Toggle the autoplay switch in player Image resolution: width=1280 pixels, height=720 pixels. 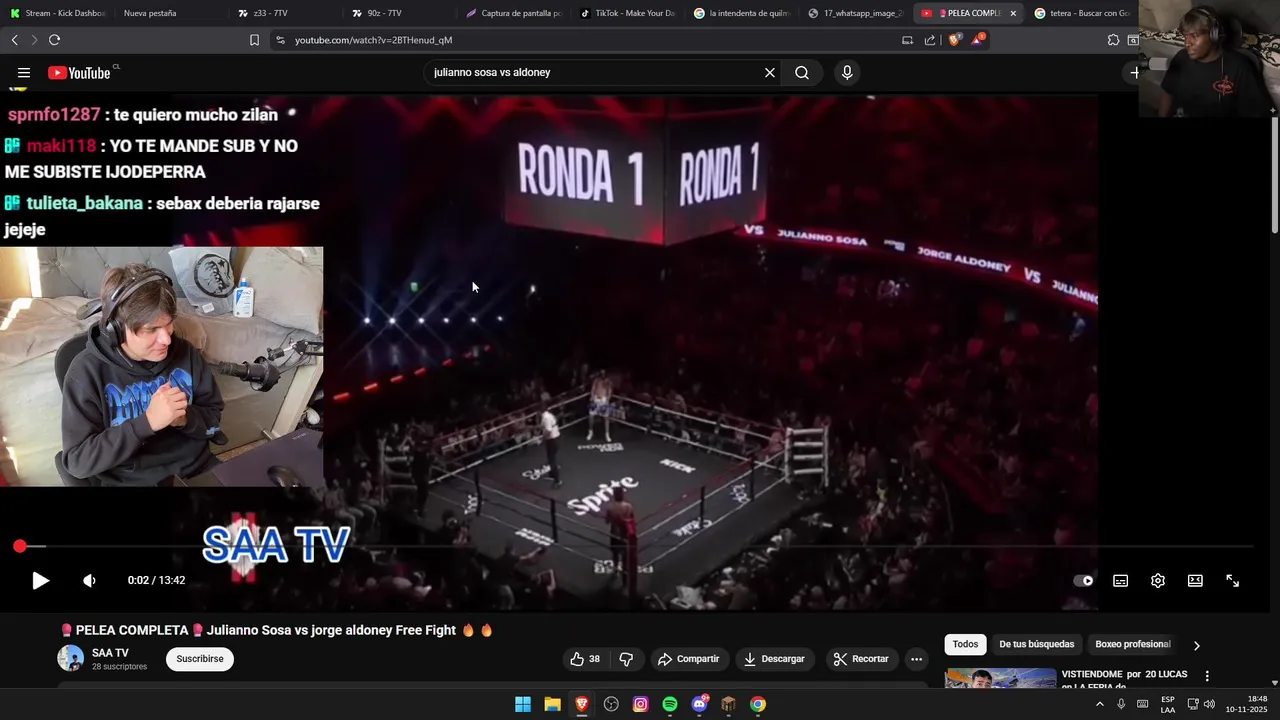point(1083,580)
